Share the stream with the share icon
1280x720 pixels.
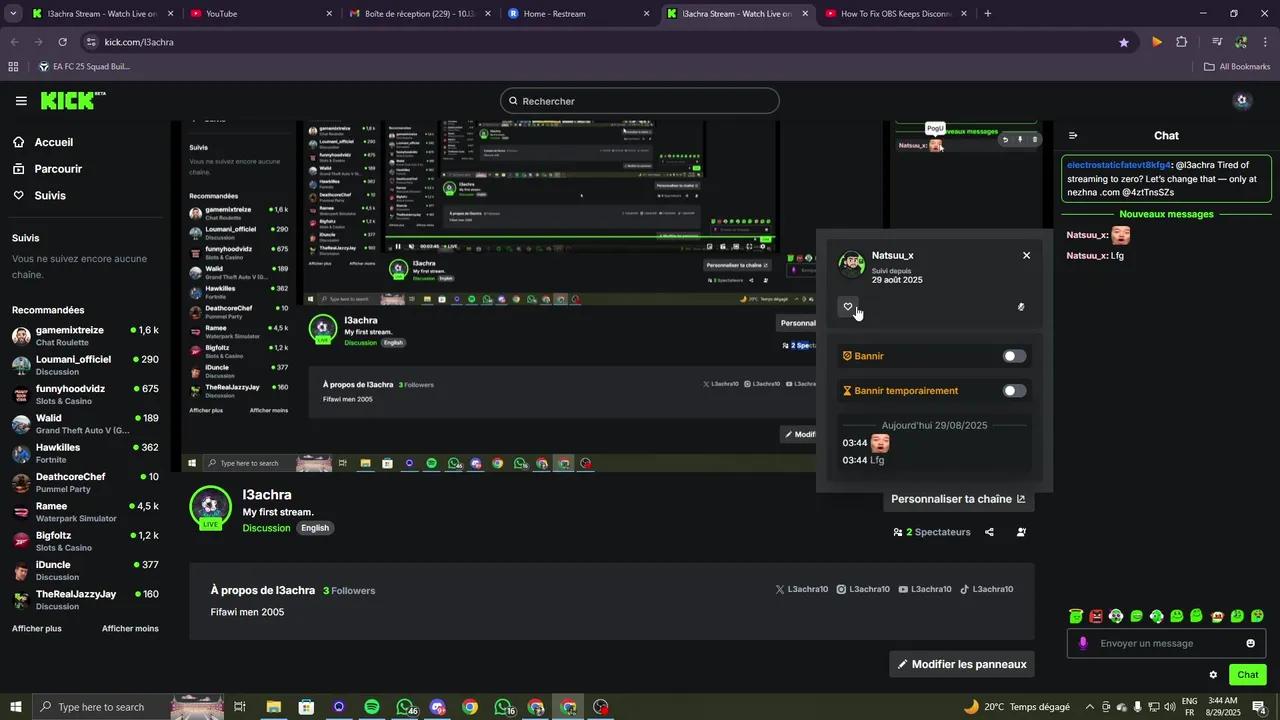(x=989, y=532)
